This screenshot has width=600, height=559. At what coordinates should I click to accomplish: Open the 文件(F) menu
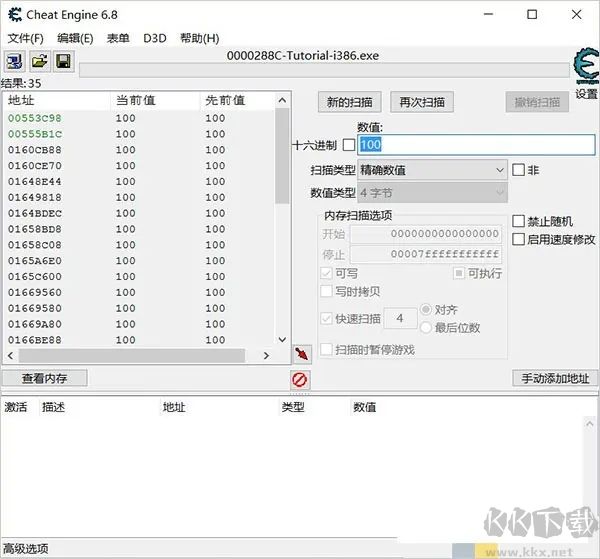coord(25,38)
